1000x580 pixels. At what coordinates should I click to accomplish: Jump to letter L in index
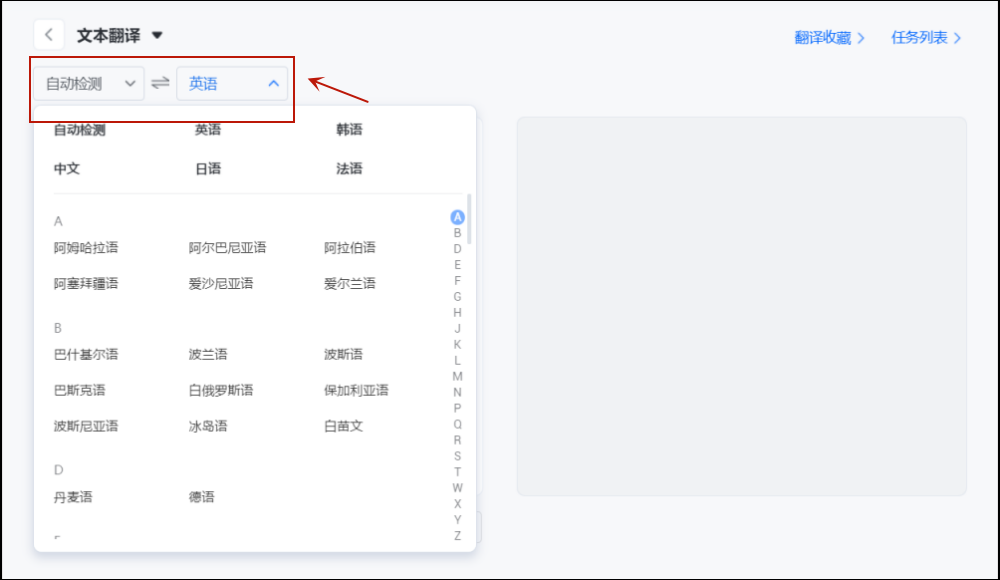coord(457,361)
